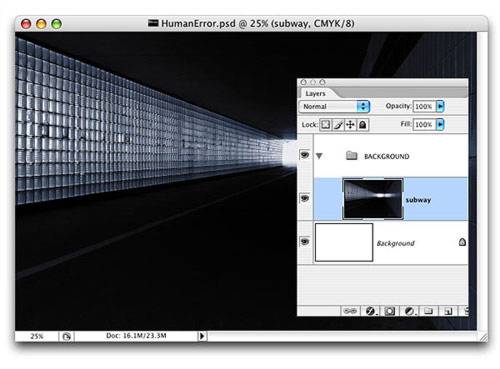Hide the BACKGROUND group
The height and width of the screenshot is (369, 500).
305,155
